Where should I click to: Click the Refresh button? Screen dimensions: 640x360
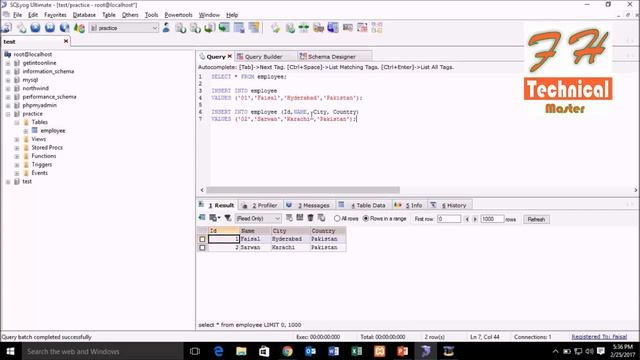click(536, 219)
